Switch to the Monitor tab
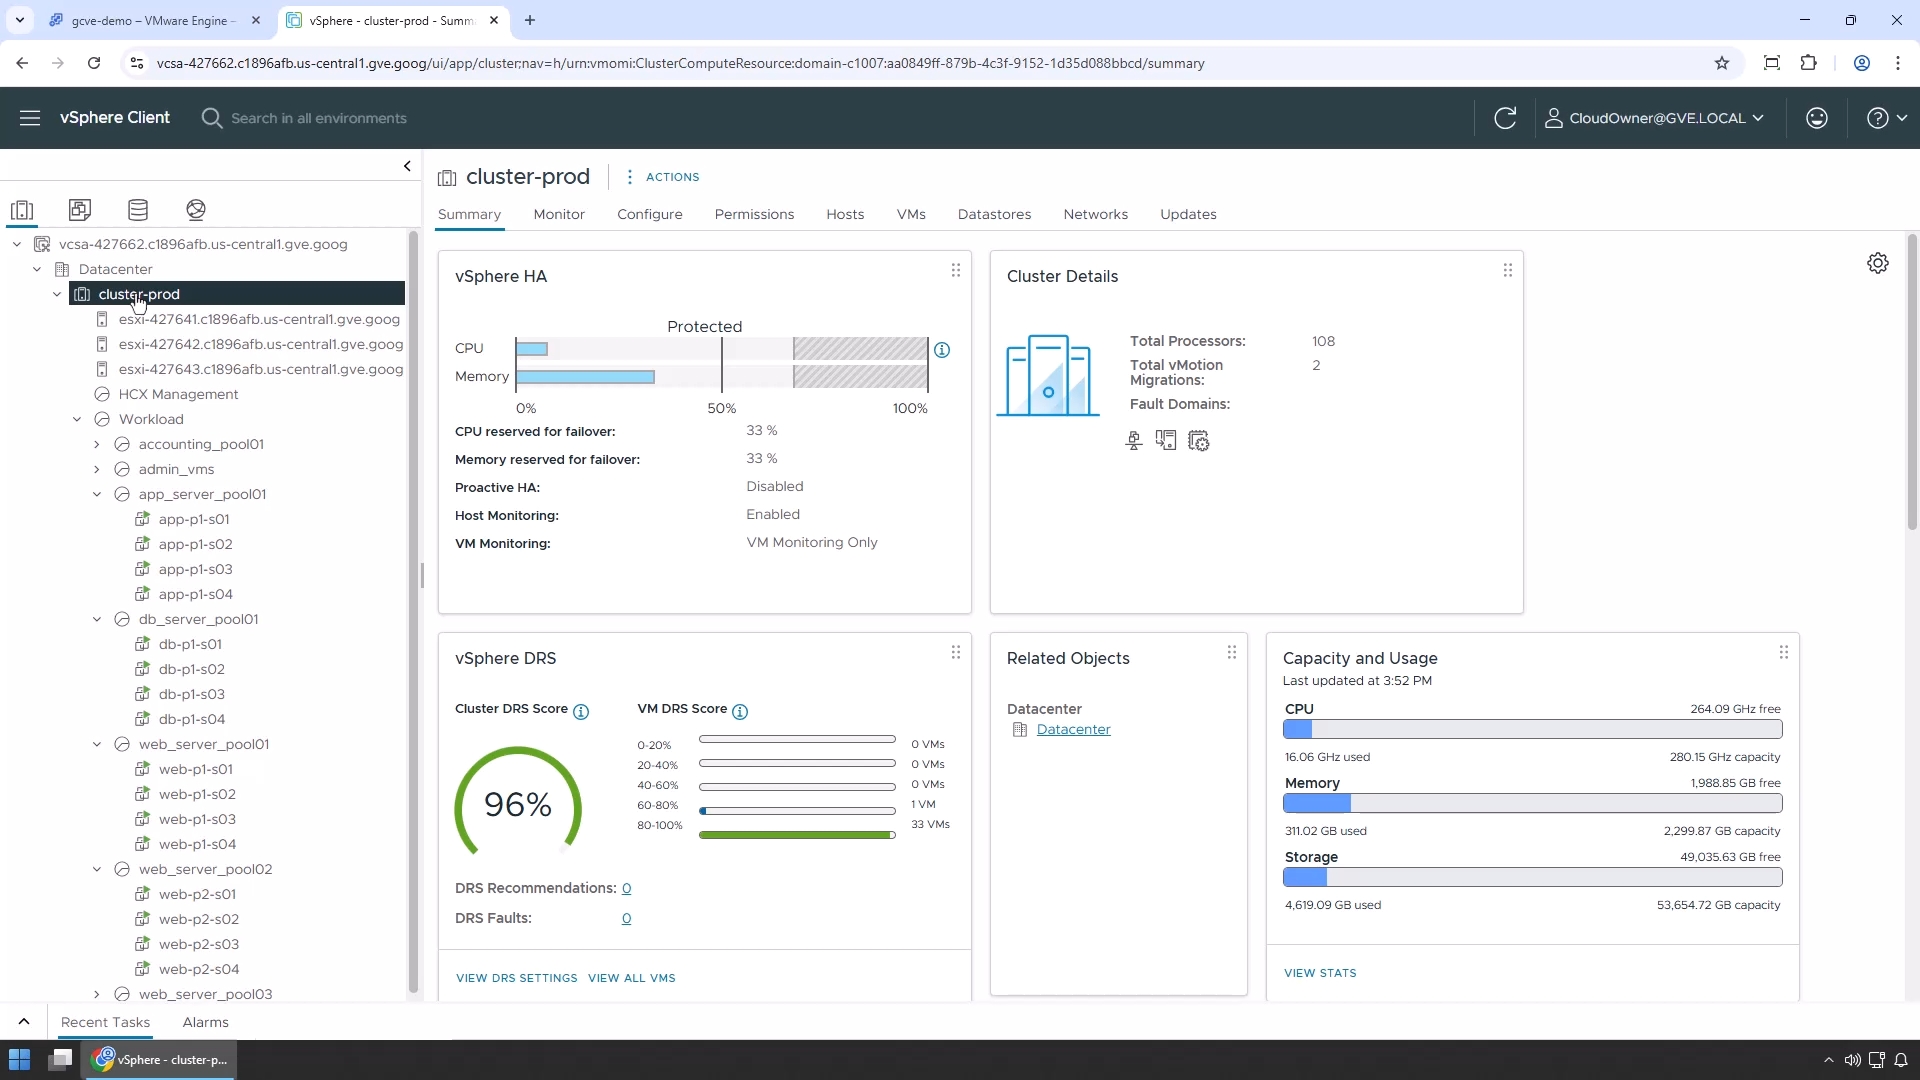1920x1080 pixels. click(x=559, y=214)
